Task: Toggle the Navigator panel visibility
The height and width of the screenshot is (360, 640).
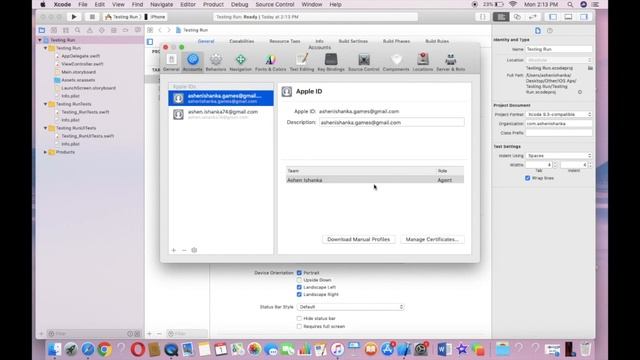Action: pos(553,17)
